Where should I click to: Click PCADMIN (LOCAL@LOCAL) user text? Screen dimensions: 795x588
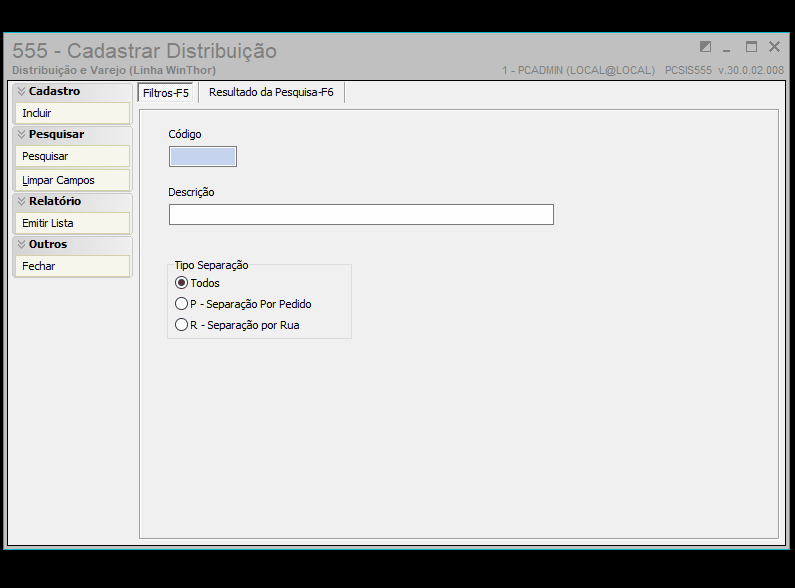tap(579, 70)
